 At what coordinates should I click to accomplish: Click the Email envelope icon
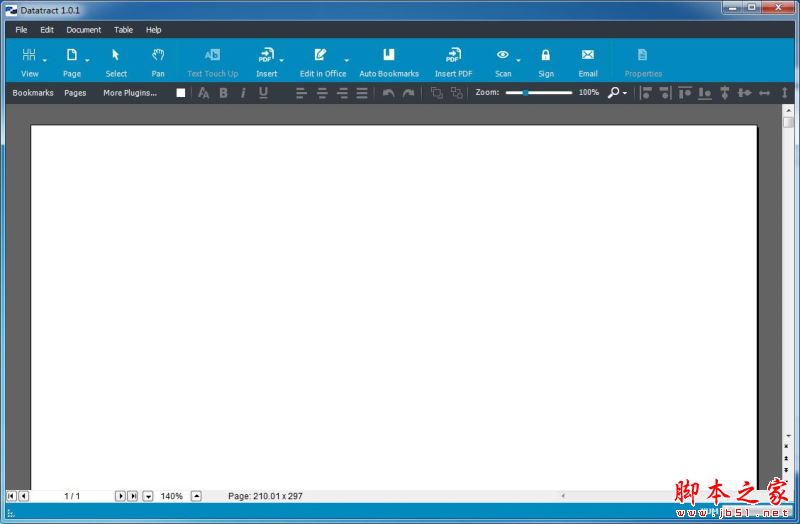[x=588, y=55]
